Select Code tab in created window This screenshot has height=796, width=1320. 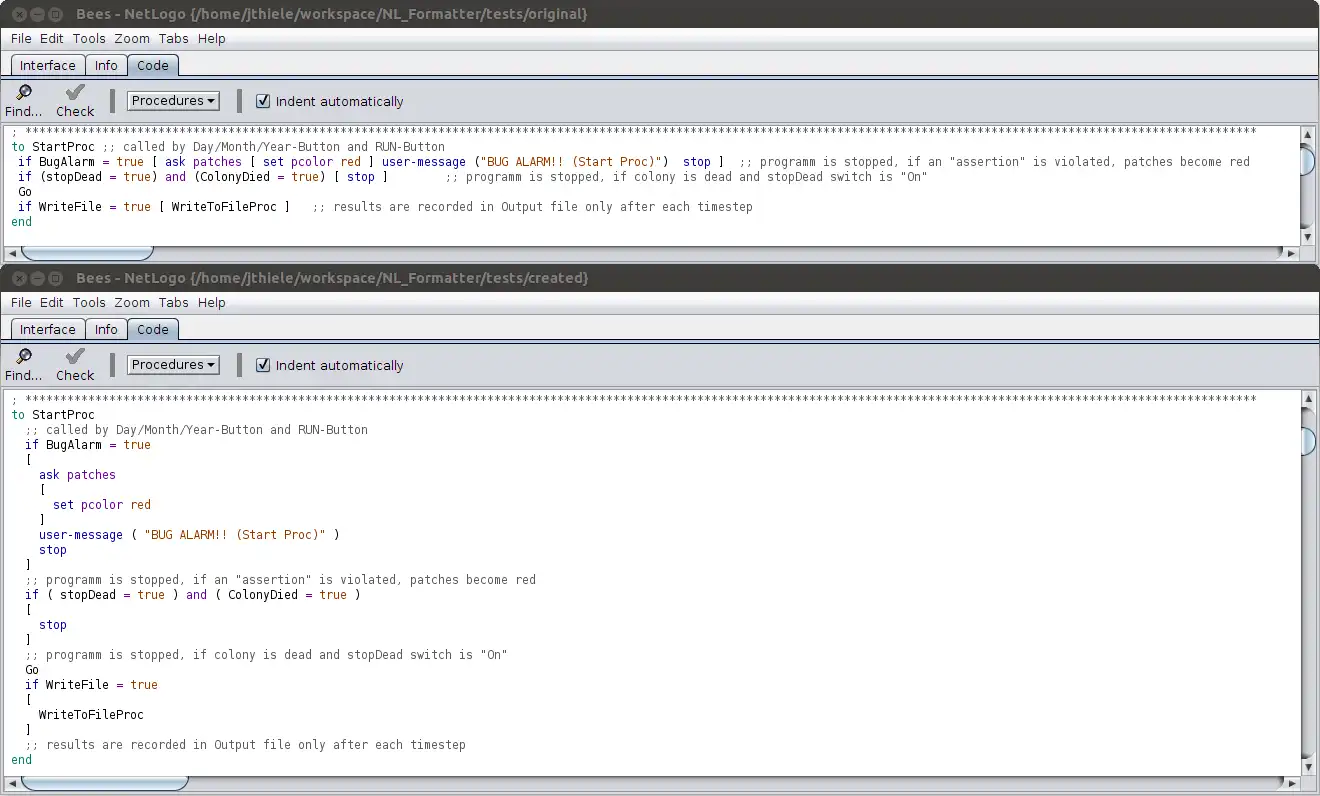click(x=153, y=329)
